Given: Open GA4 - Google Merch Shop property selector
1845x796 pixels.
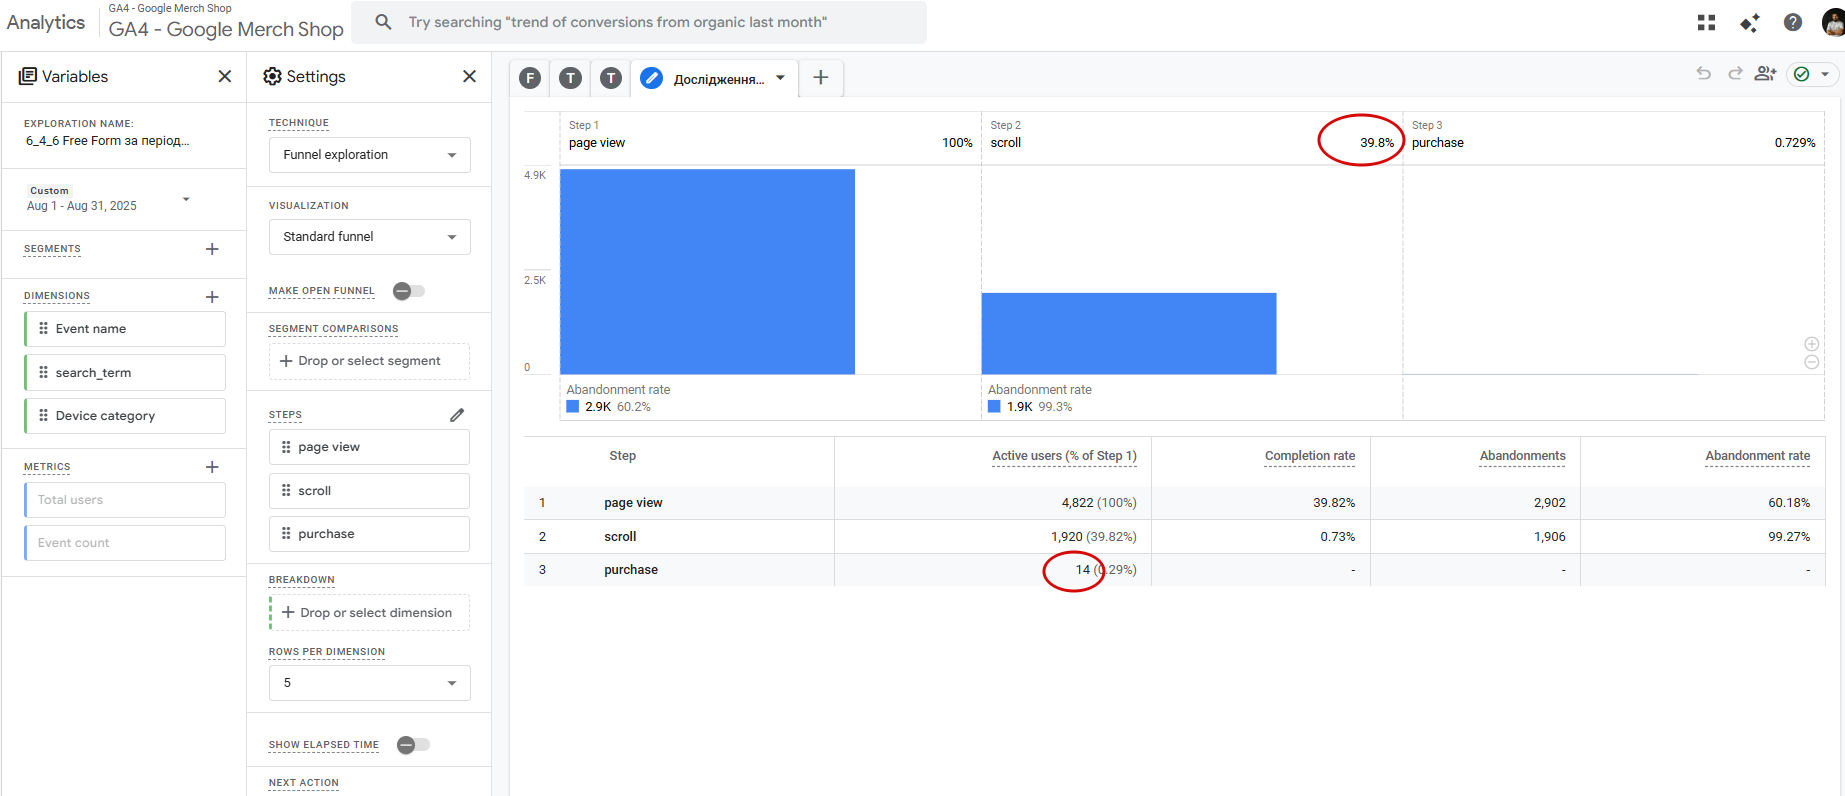Looking at the screenshot, I should pos(226,22).
